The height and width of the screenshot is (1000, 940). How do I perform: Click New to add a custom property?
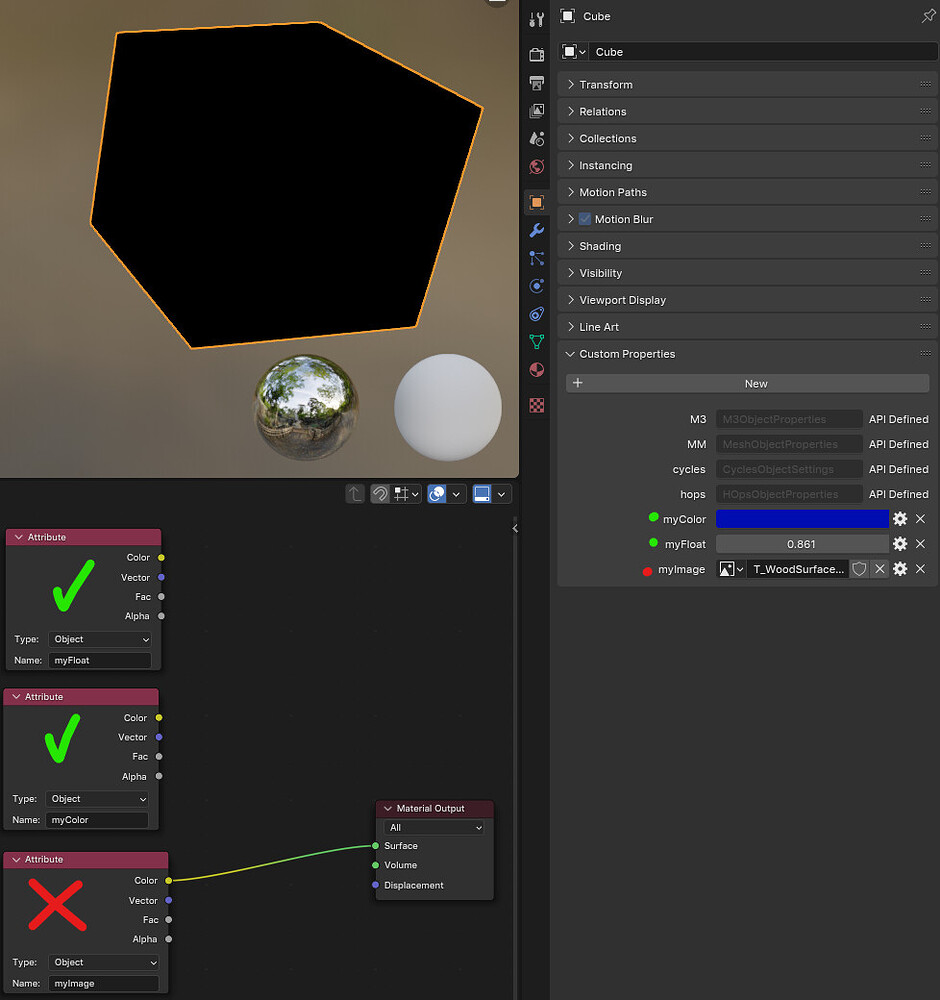click(747, 383)
